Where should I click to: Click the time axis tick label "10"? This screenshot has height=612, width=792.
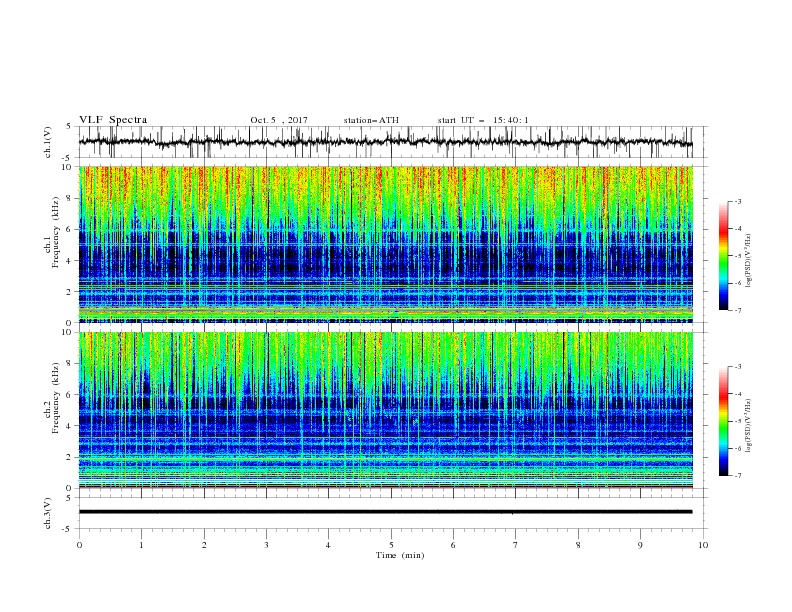[703, 545]
